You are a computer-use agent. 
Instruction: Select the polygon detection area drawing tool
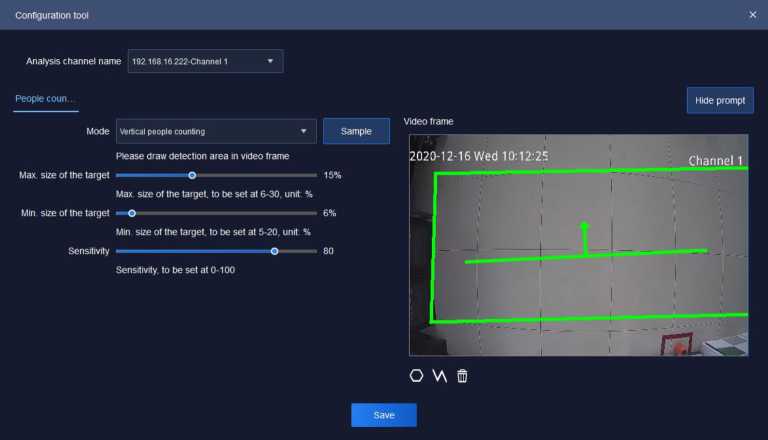click(x=416, y=376)
